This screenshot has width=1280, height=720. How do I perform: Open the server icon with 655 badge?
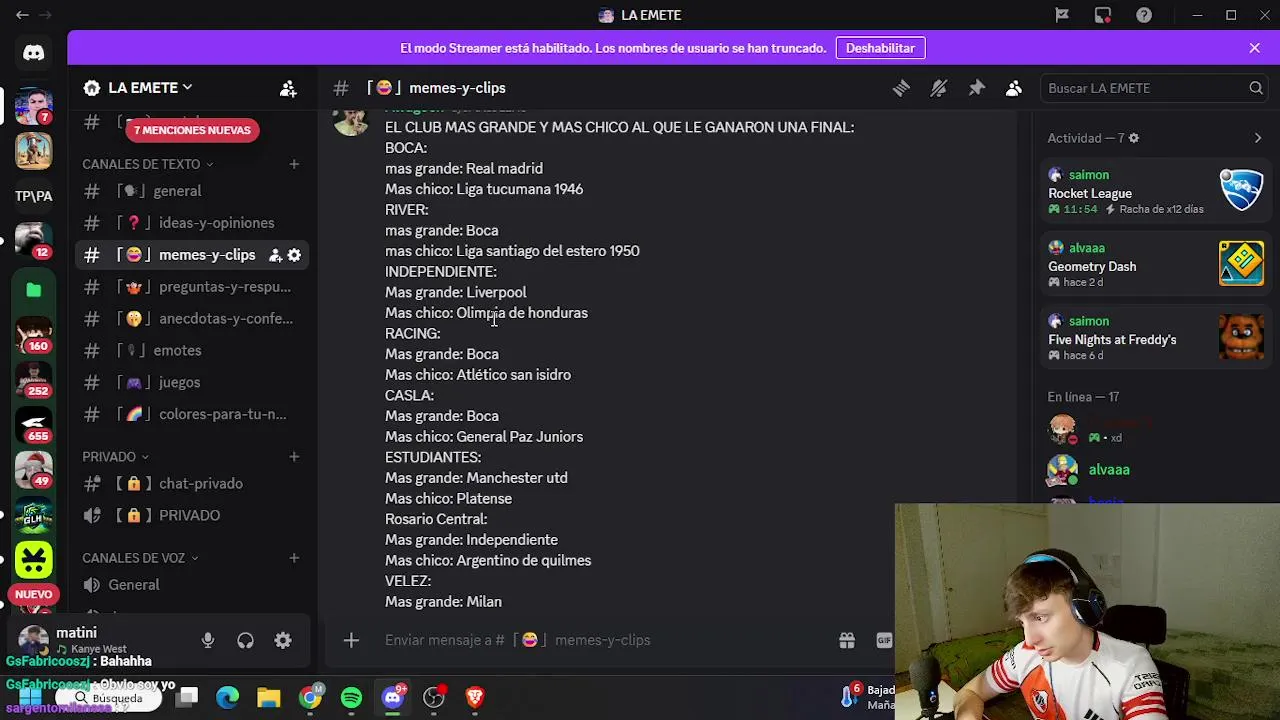tap(33, 425)
